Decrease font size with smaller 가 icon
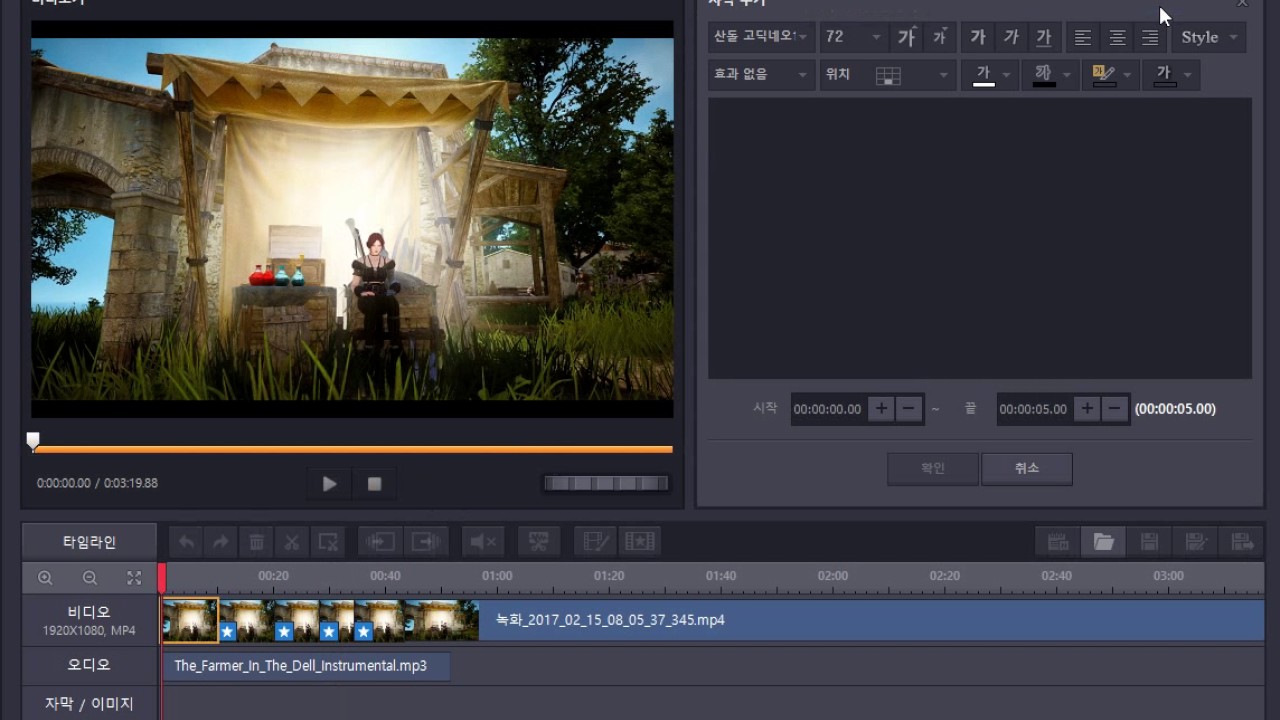Screen dimensions: 1280x720 tap(939, 37)
